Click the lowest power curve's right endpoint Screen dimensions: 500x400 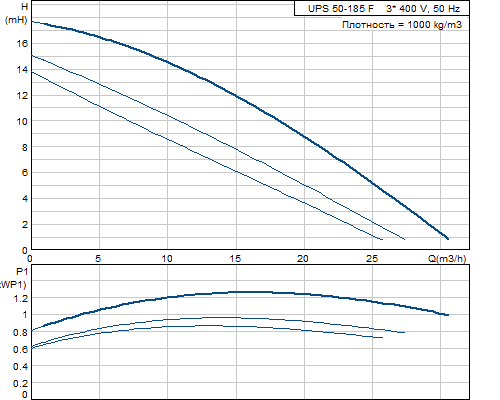[x=382, y=337]
